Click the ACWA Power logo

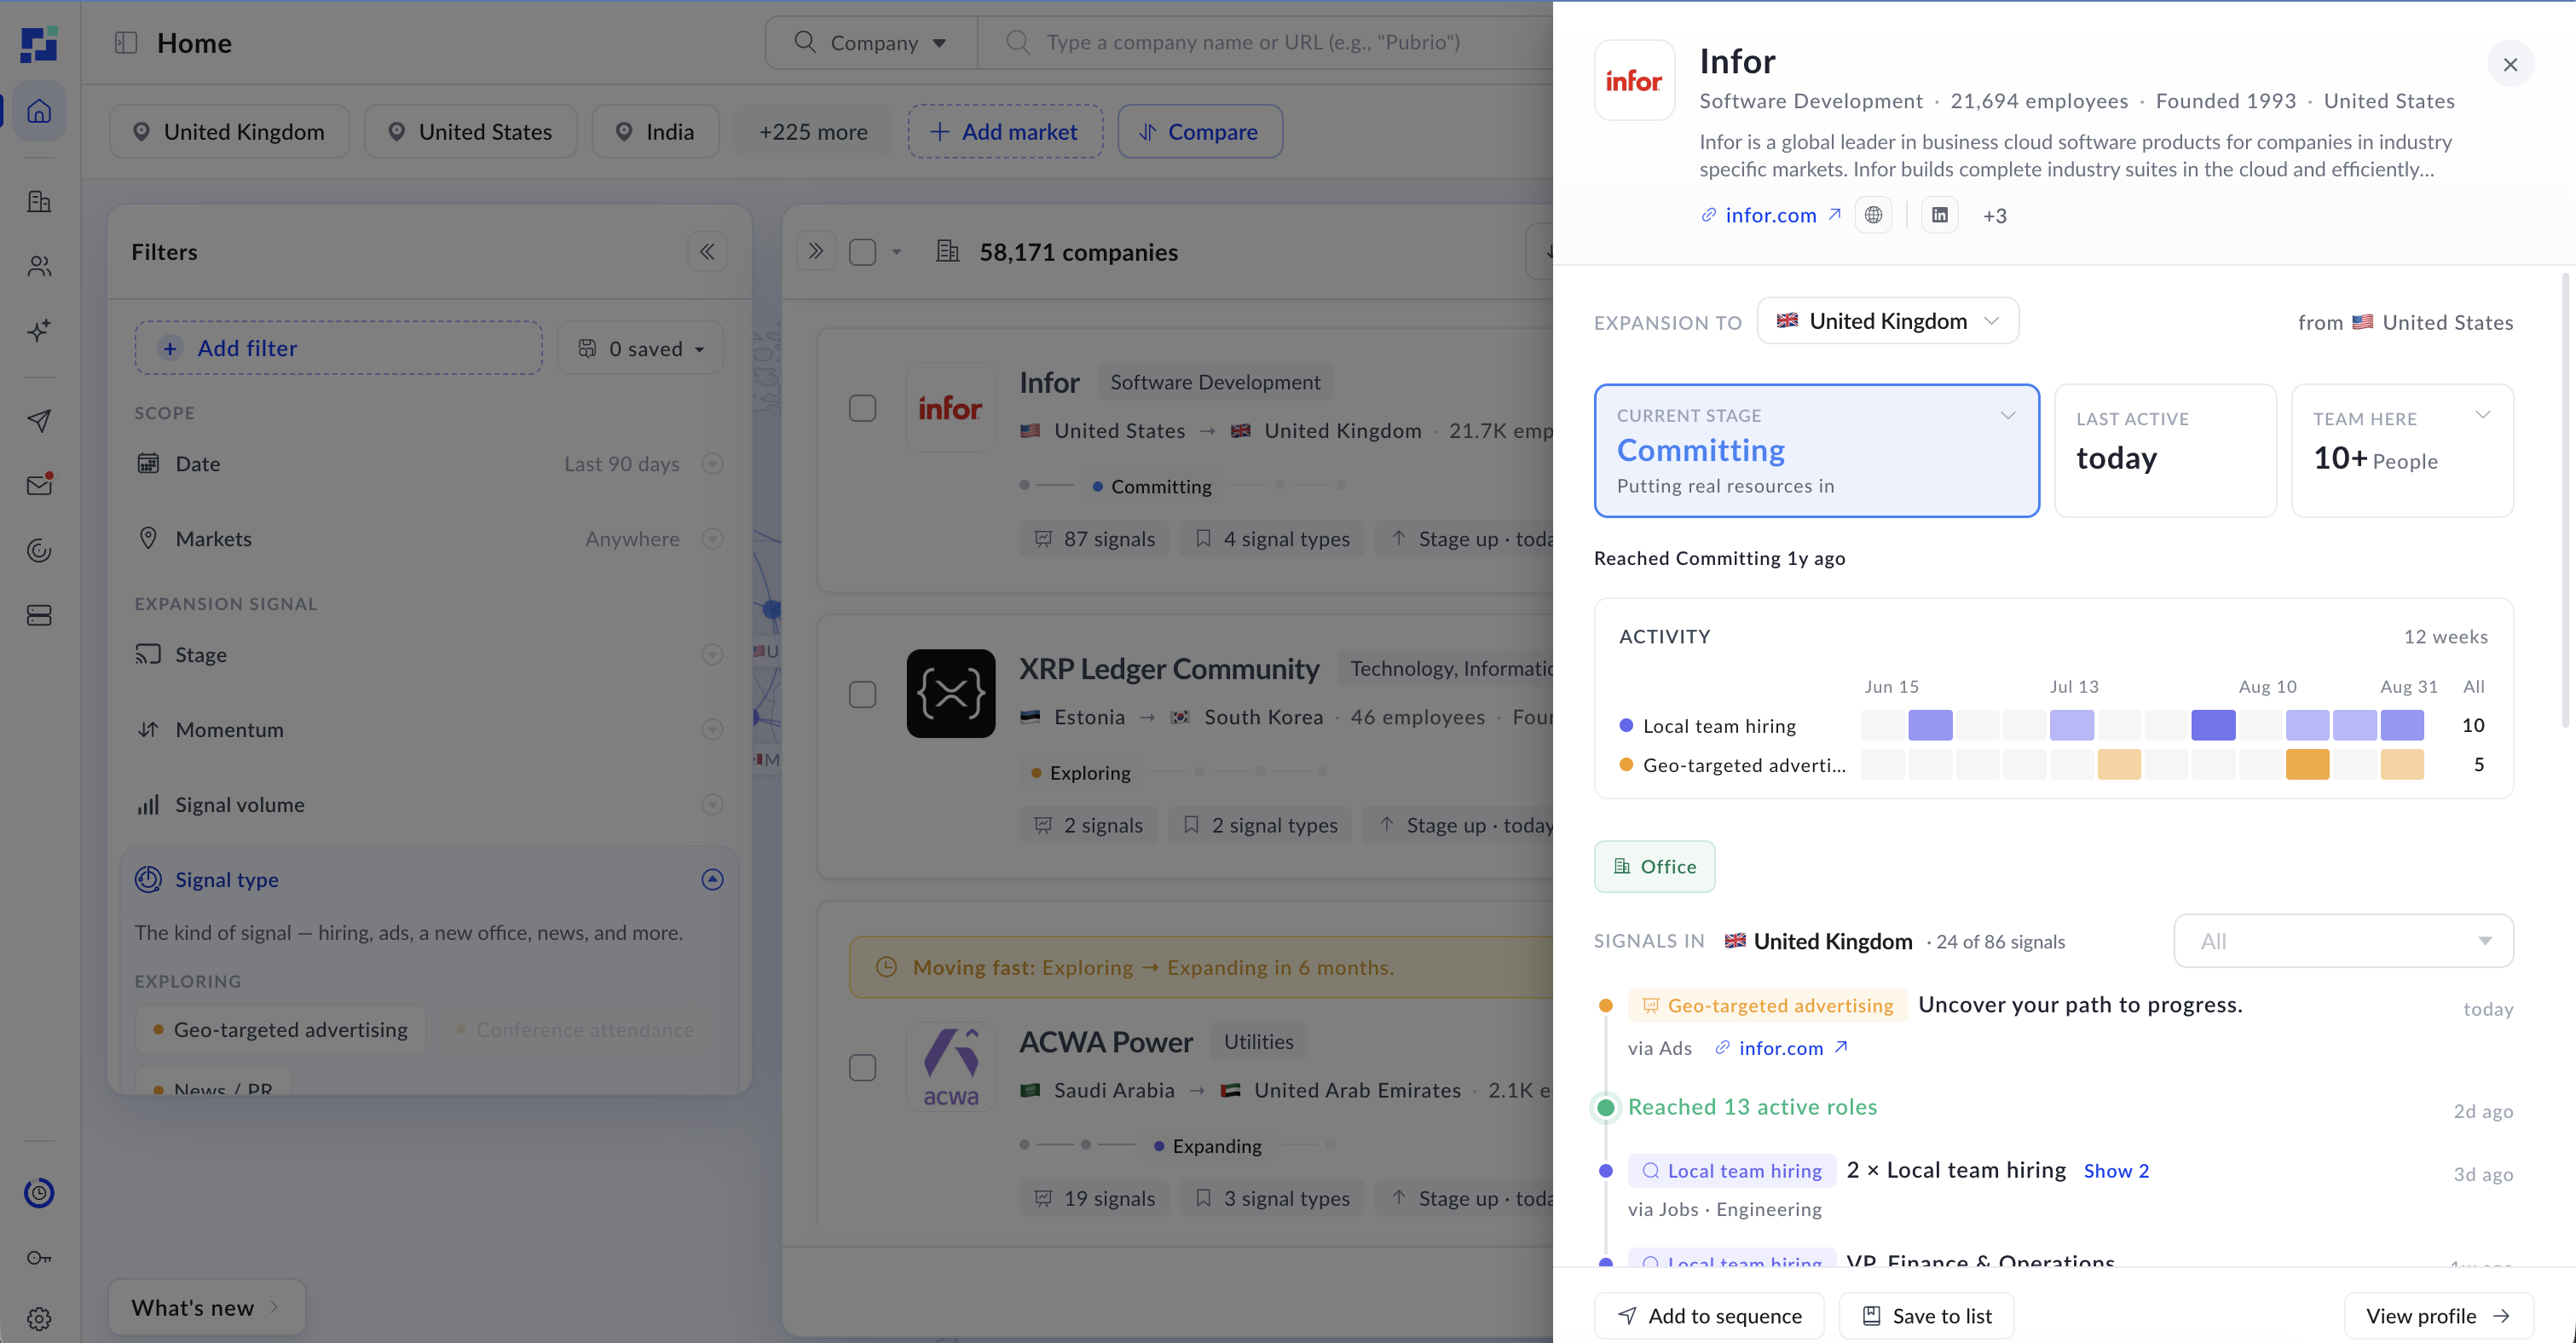[951, 1066]
